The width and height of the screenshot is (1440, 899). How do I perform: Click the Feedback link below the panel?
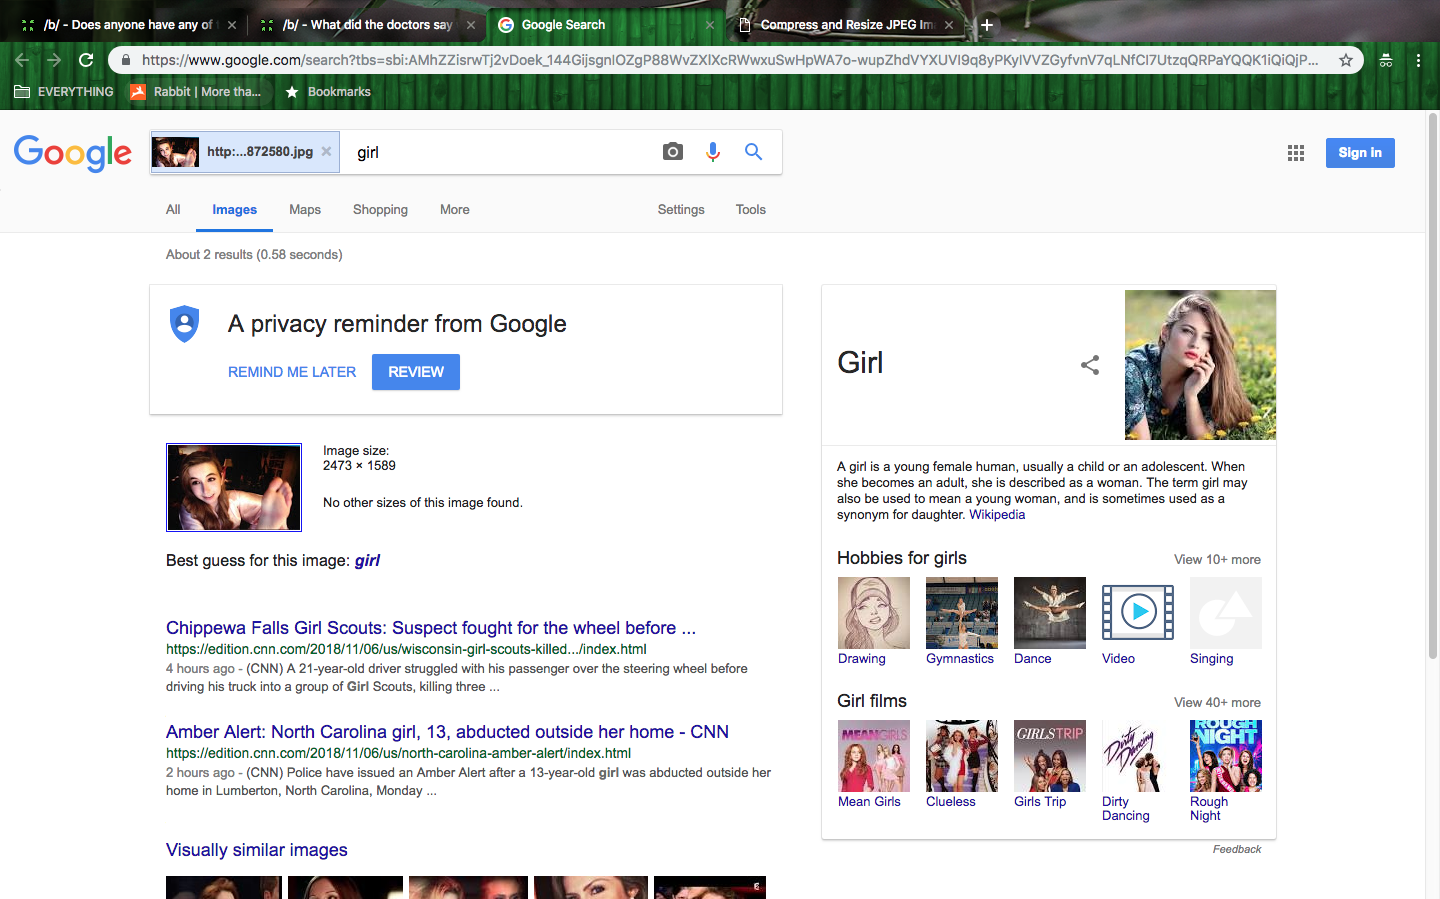click(1237, 850)
